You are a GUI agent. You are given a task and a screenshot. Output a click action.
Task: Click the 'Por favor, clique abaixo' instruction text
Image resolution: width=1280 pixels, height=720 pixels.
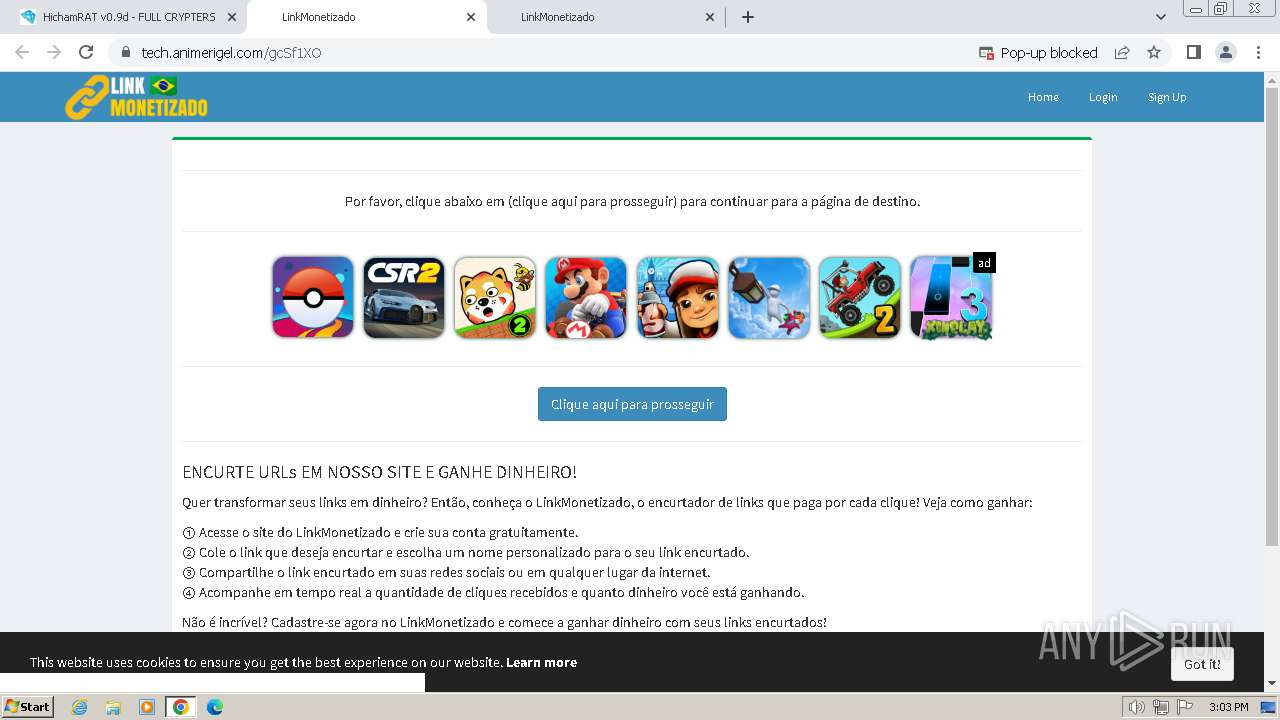coord(632,201)
